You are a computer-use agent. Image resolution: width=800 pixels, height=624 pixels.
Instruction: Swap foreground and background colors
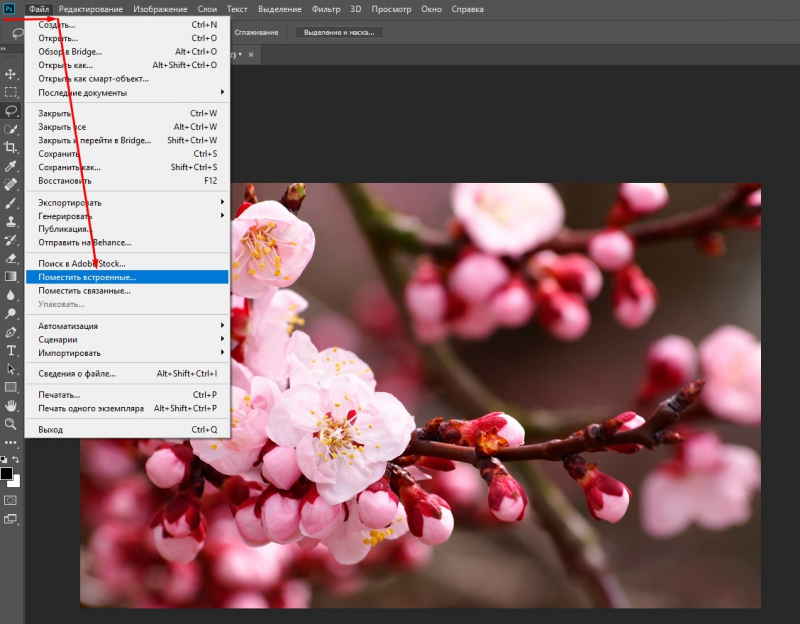pyautogui.click(x=16, y=460)
